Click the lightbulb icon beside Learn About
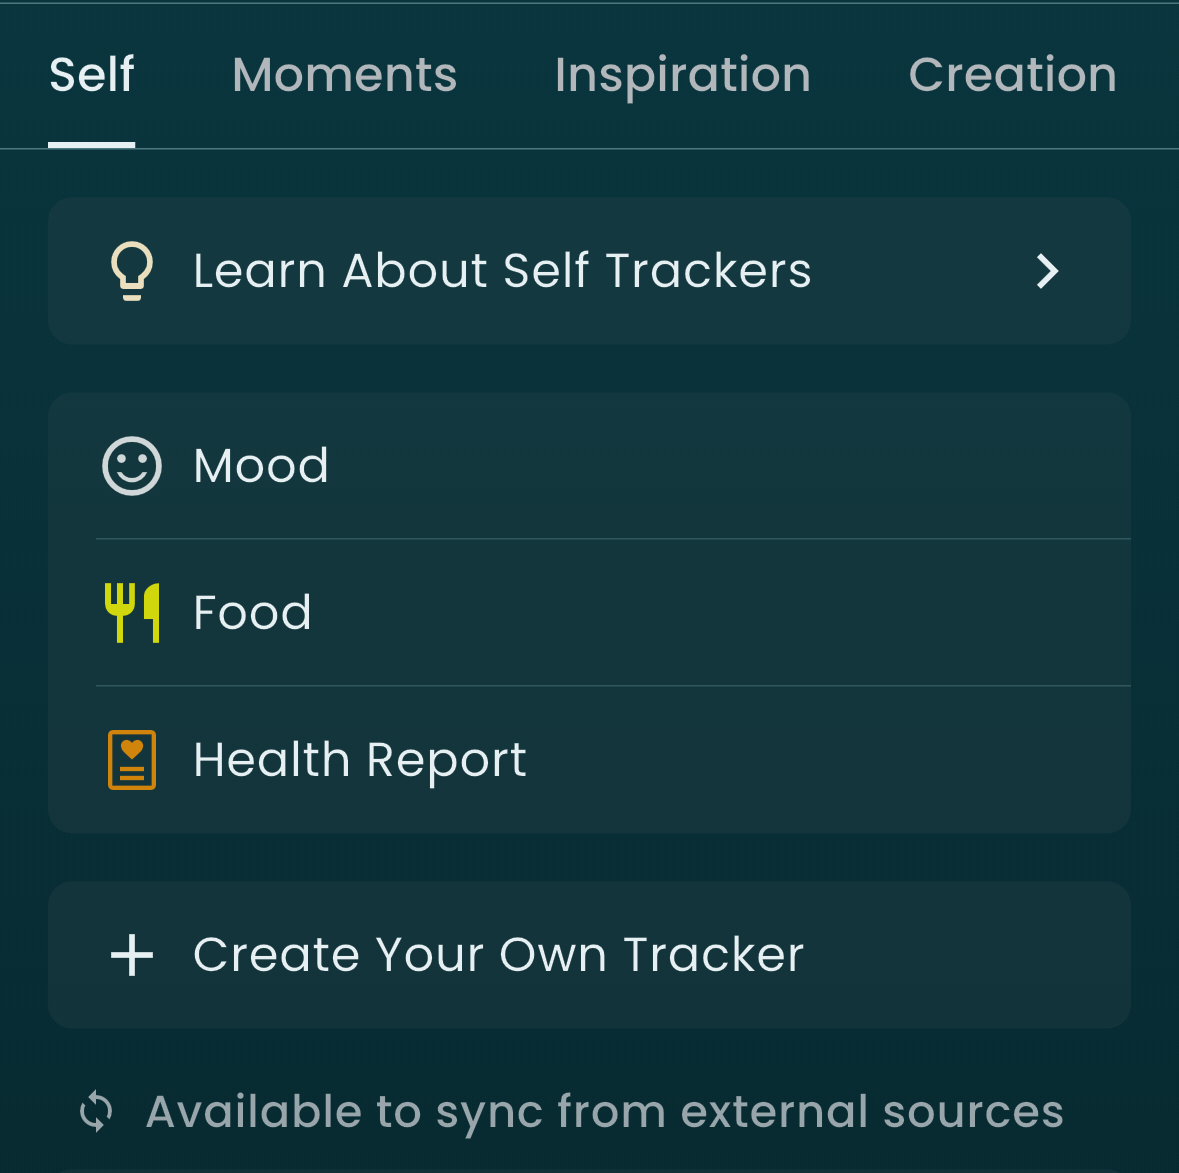Image resolution: width=1179 pixels, height=1173 pixels. pyautogui.click(x=131, y=271)
